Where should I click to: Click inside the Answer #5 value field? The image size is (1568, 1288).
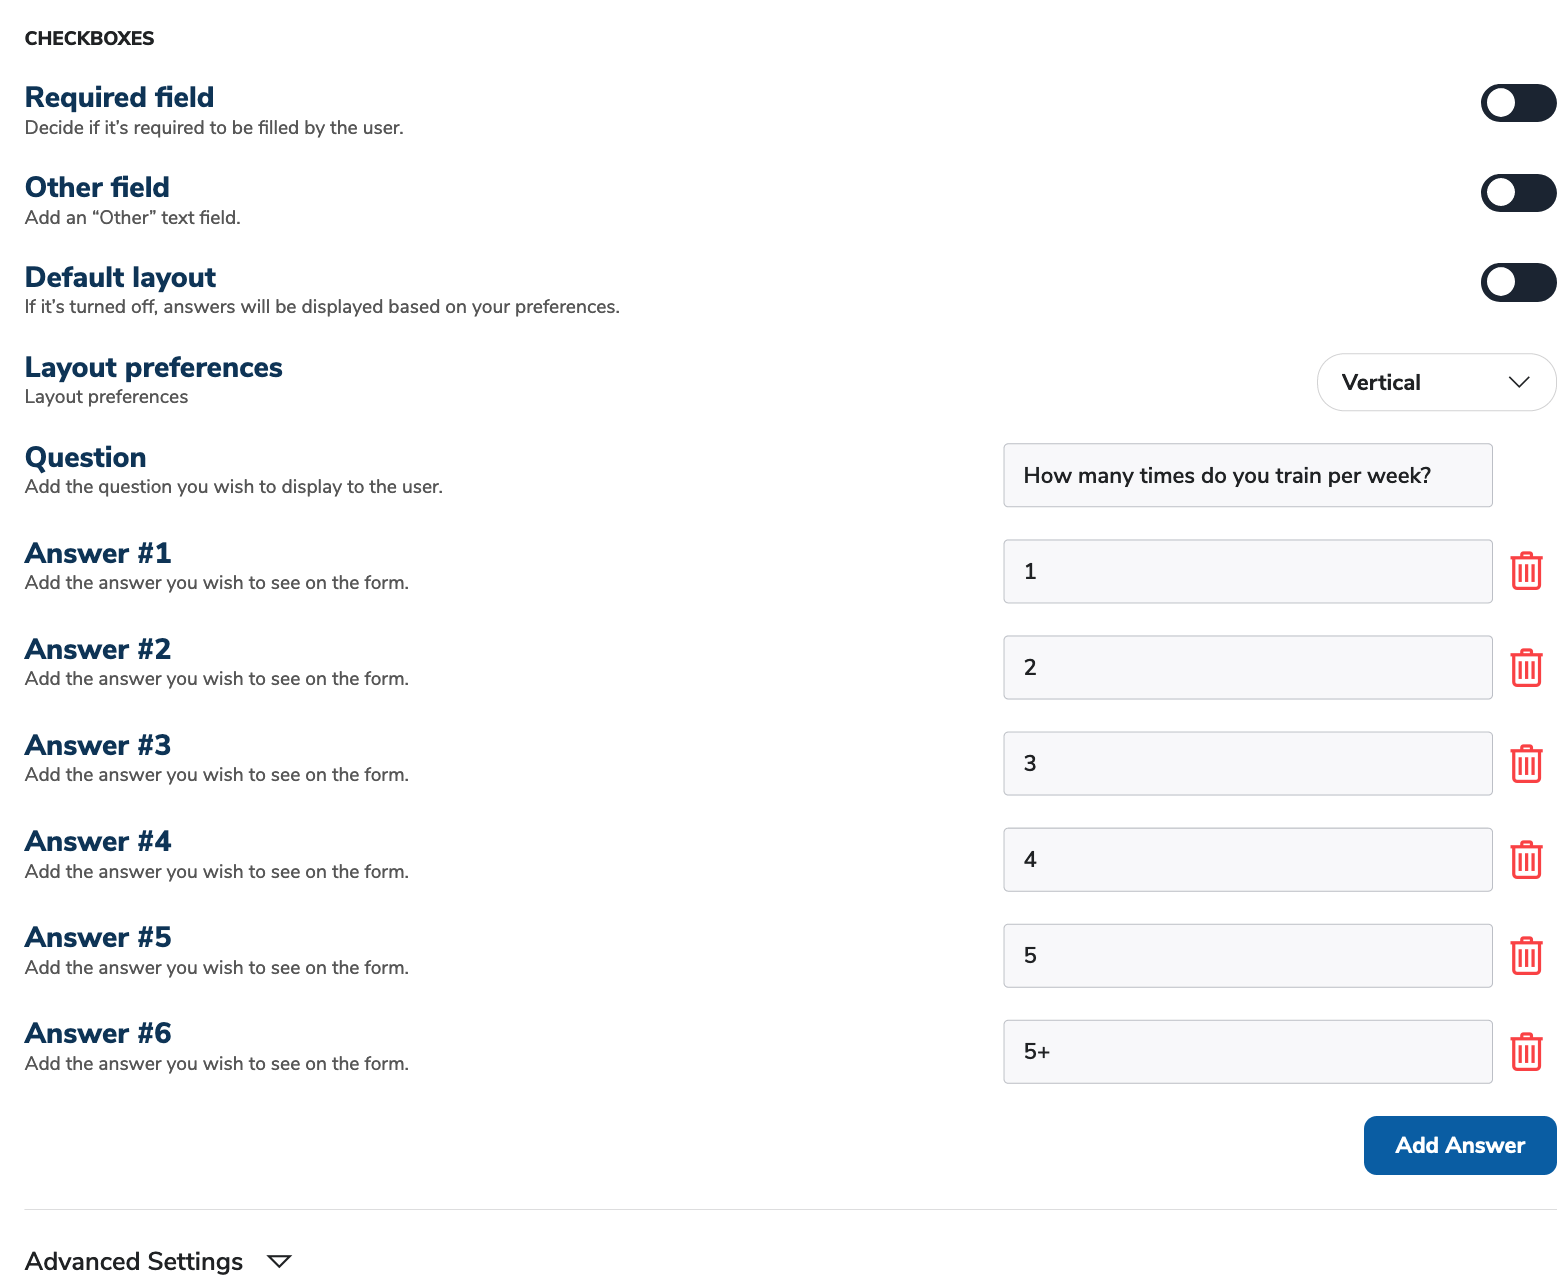pyautogui.click(x=1247, y=955)
